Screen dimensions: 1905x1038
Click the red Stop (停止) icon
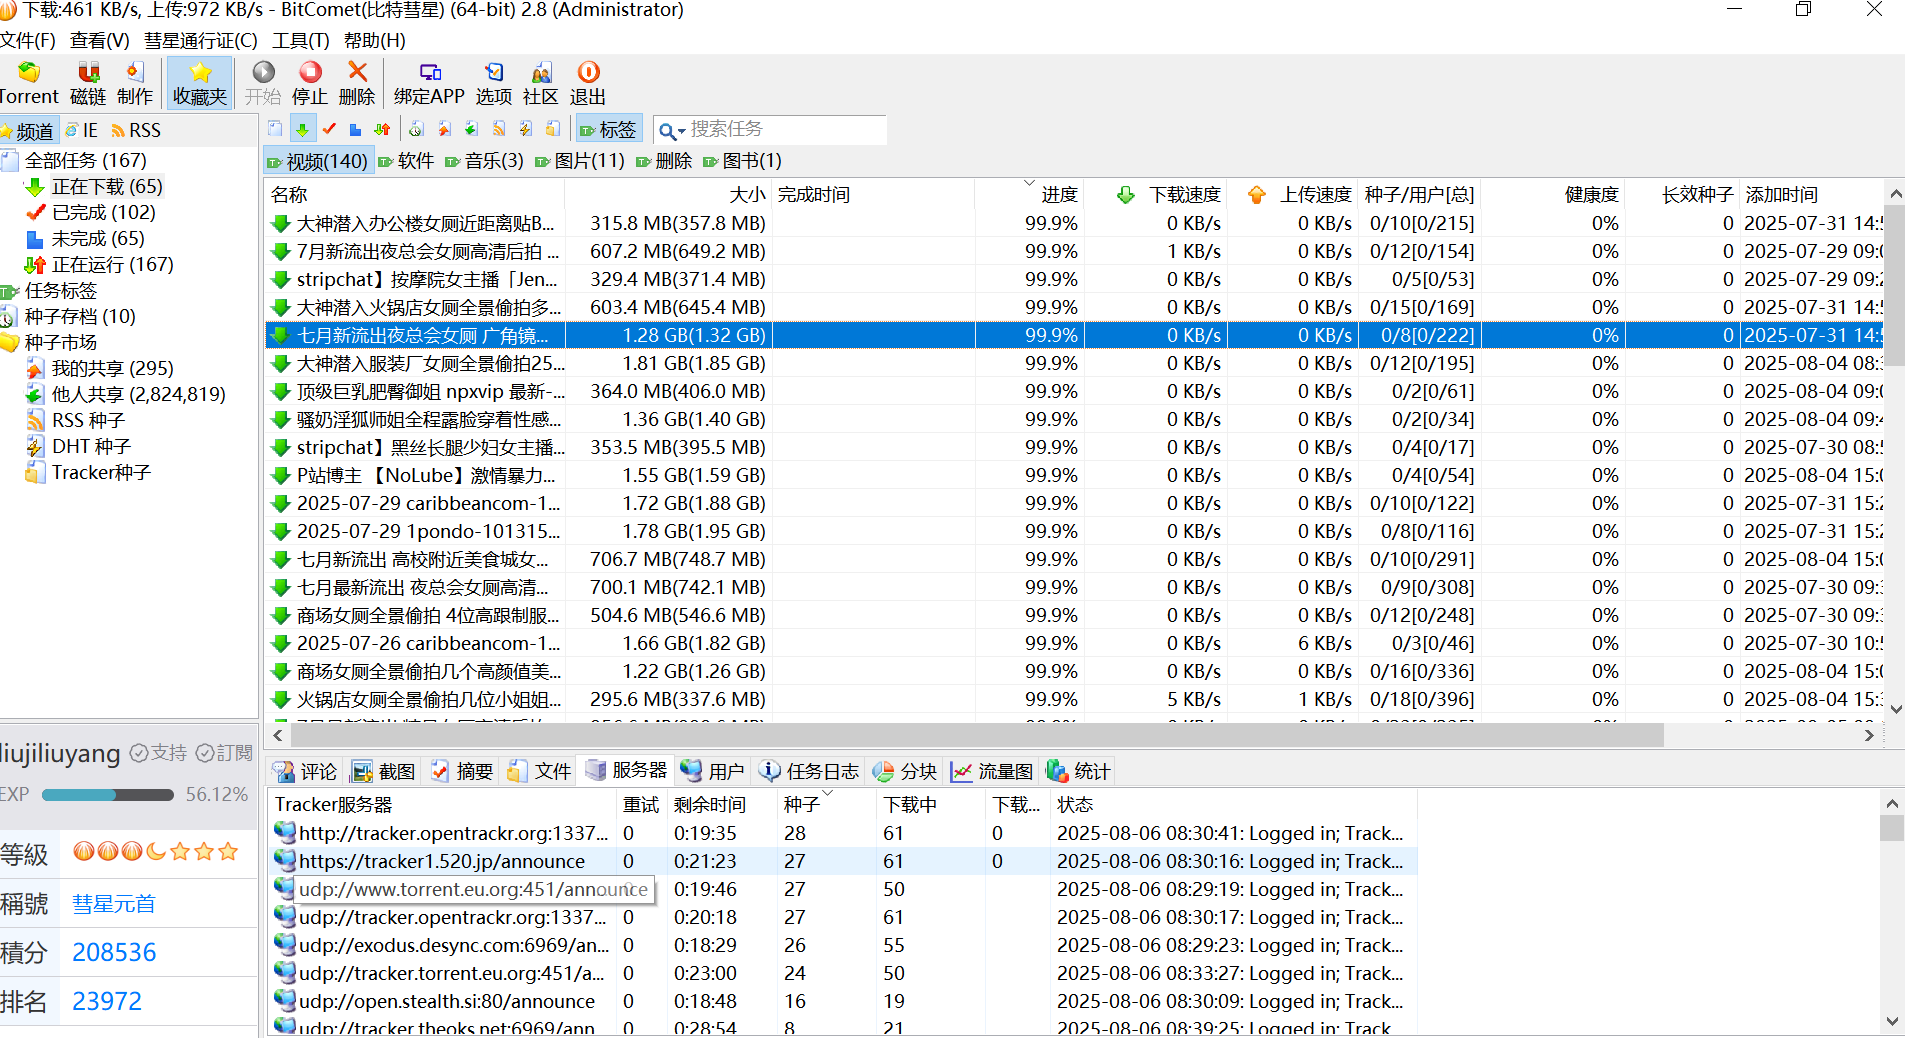point(310,82)
